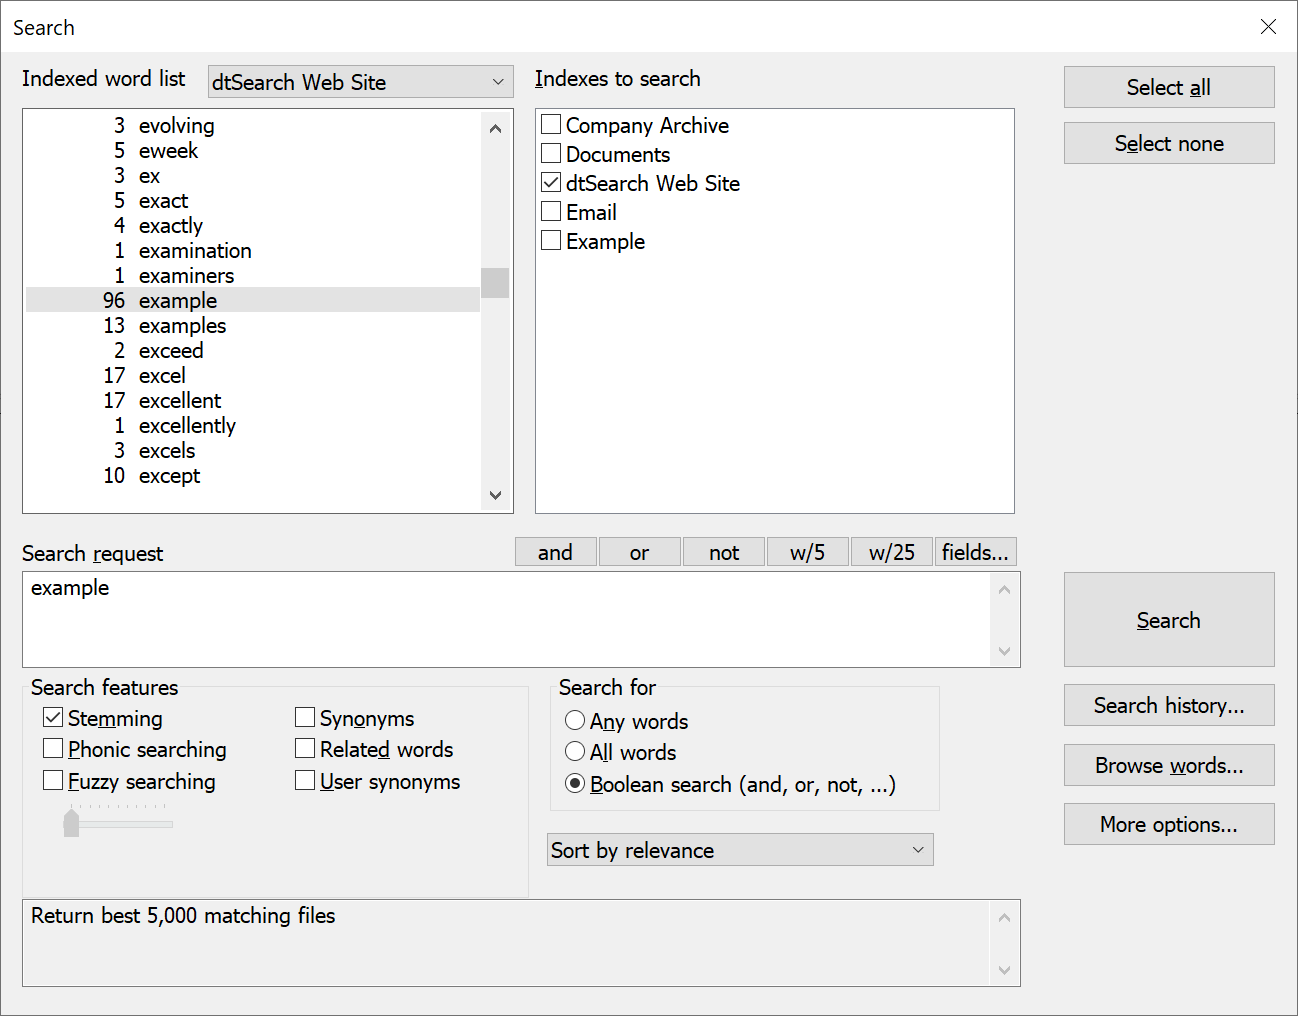Click word list scroll up arrow
This screenshot has height=1016, width=1298.
pos(495,128)
